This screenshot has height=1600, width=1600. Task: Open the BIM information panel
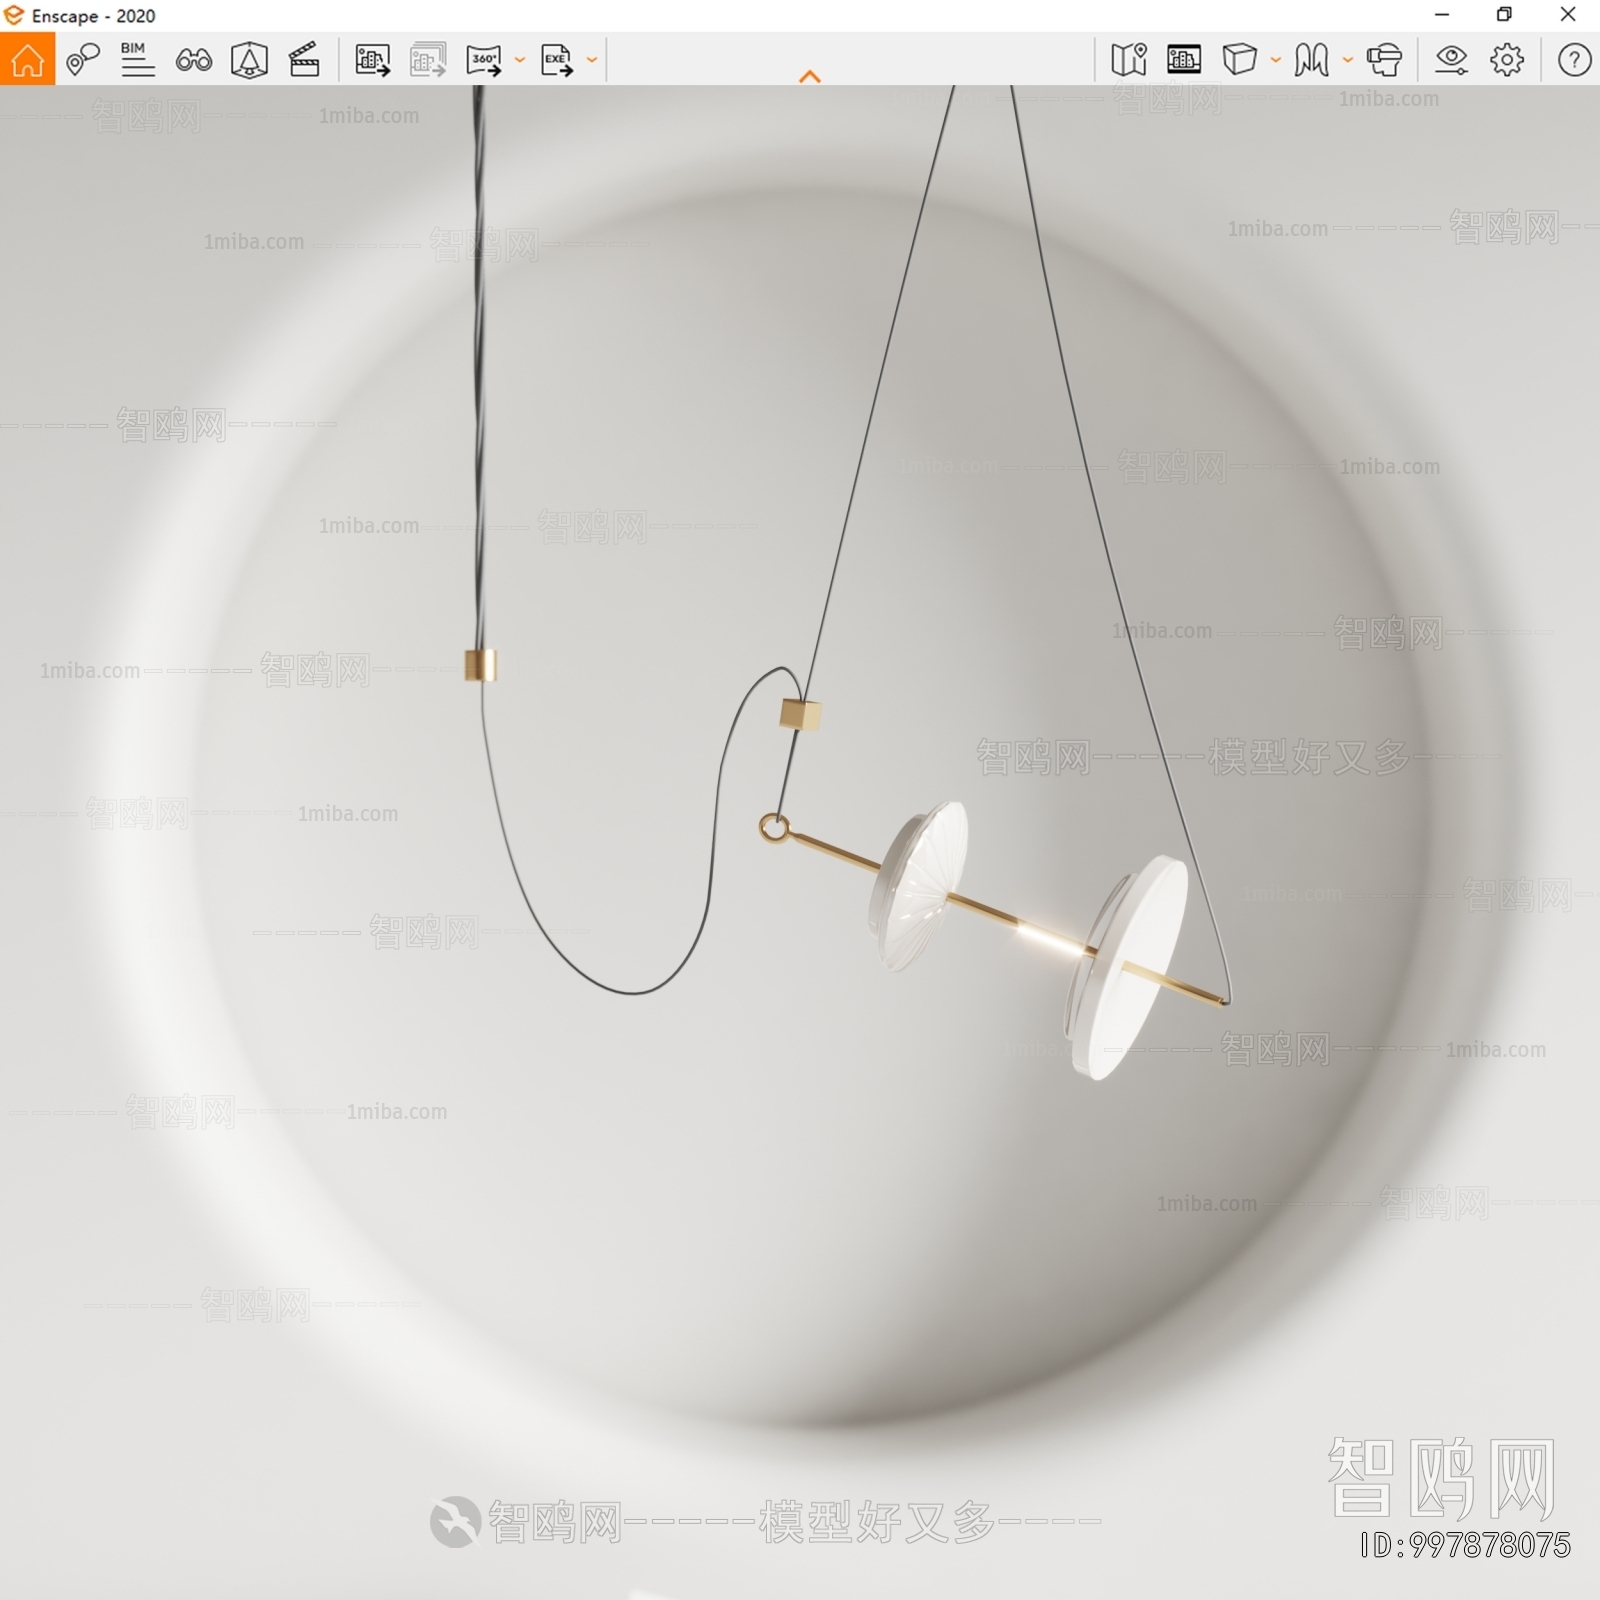(137, 60)
